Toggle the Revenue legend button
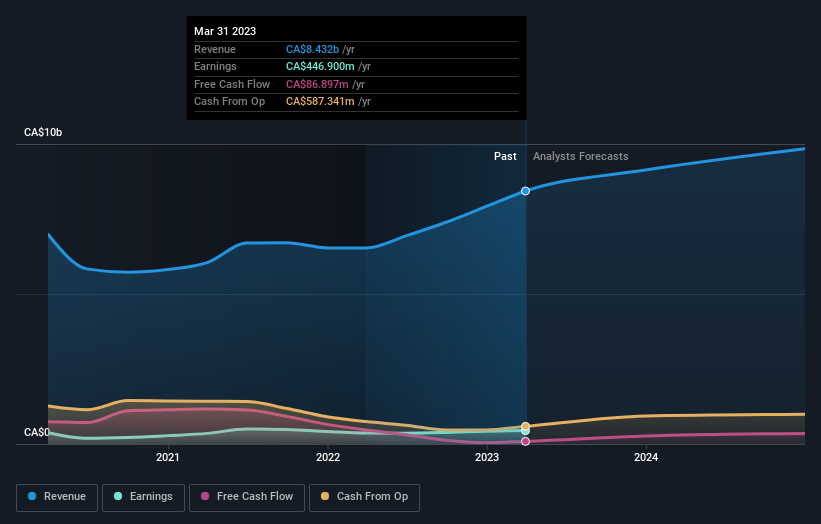The image size is (821, 524). tap(57, 497)
